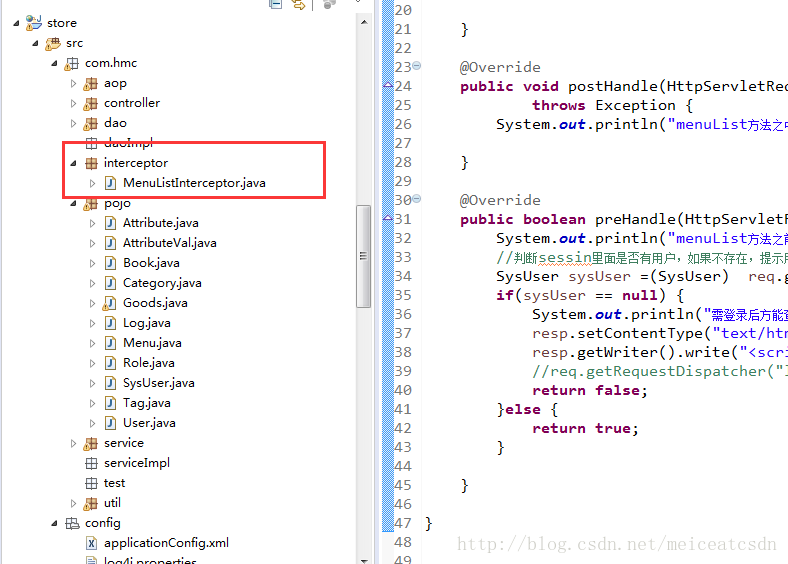
Task: Click Link with Editor toolbar icon
Action: 298,5
